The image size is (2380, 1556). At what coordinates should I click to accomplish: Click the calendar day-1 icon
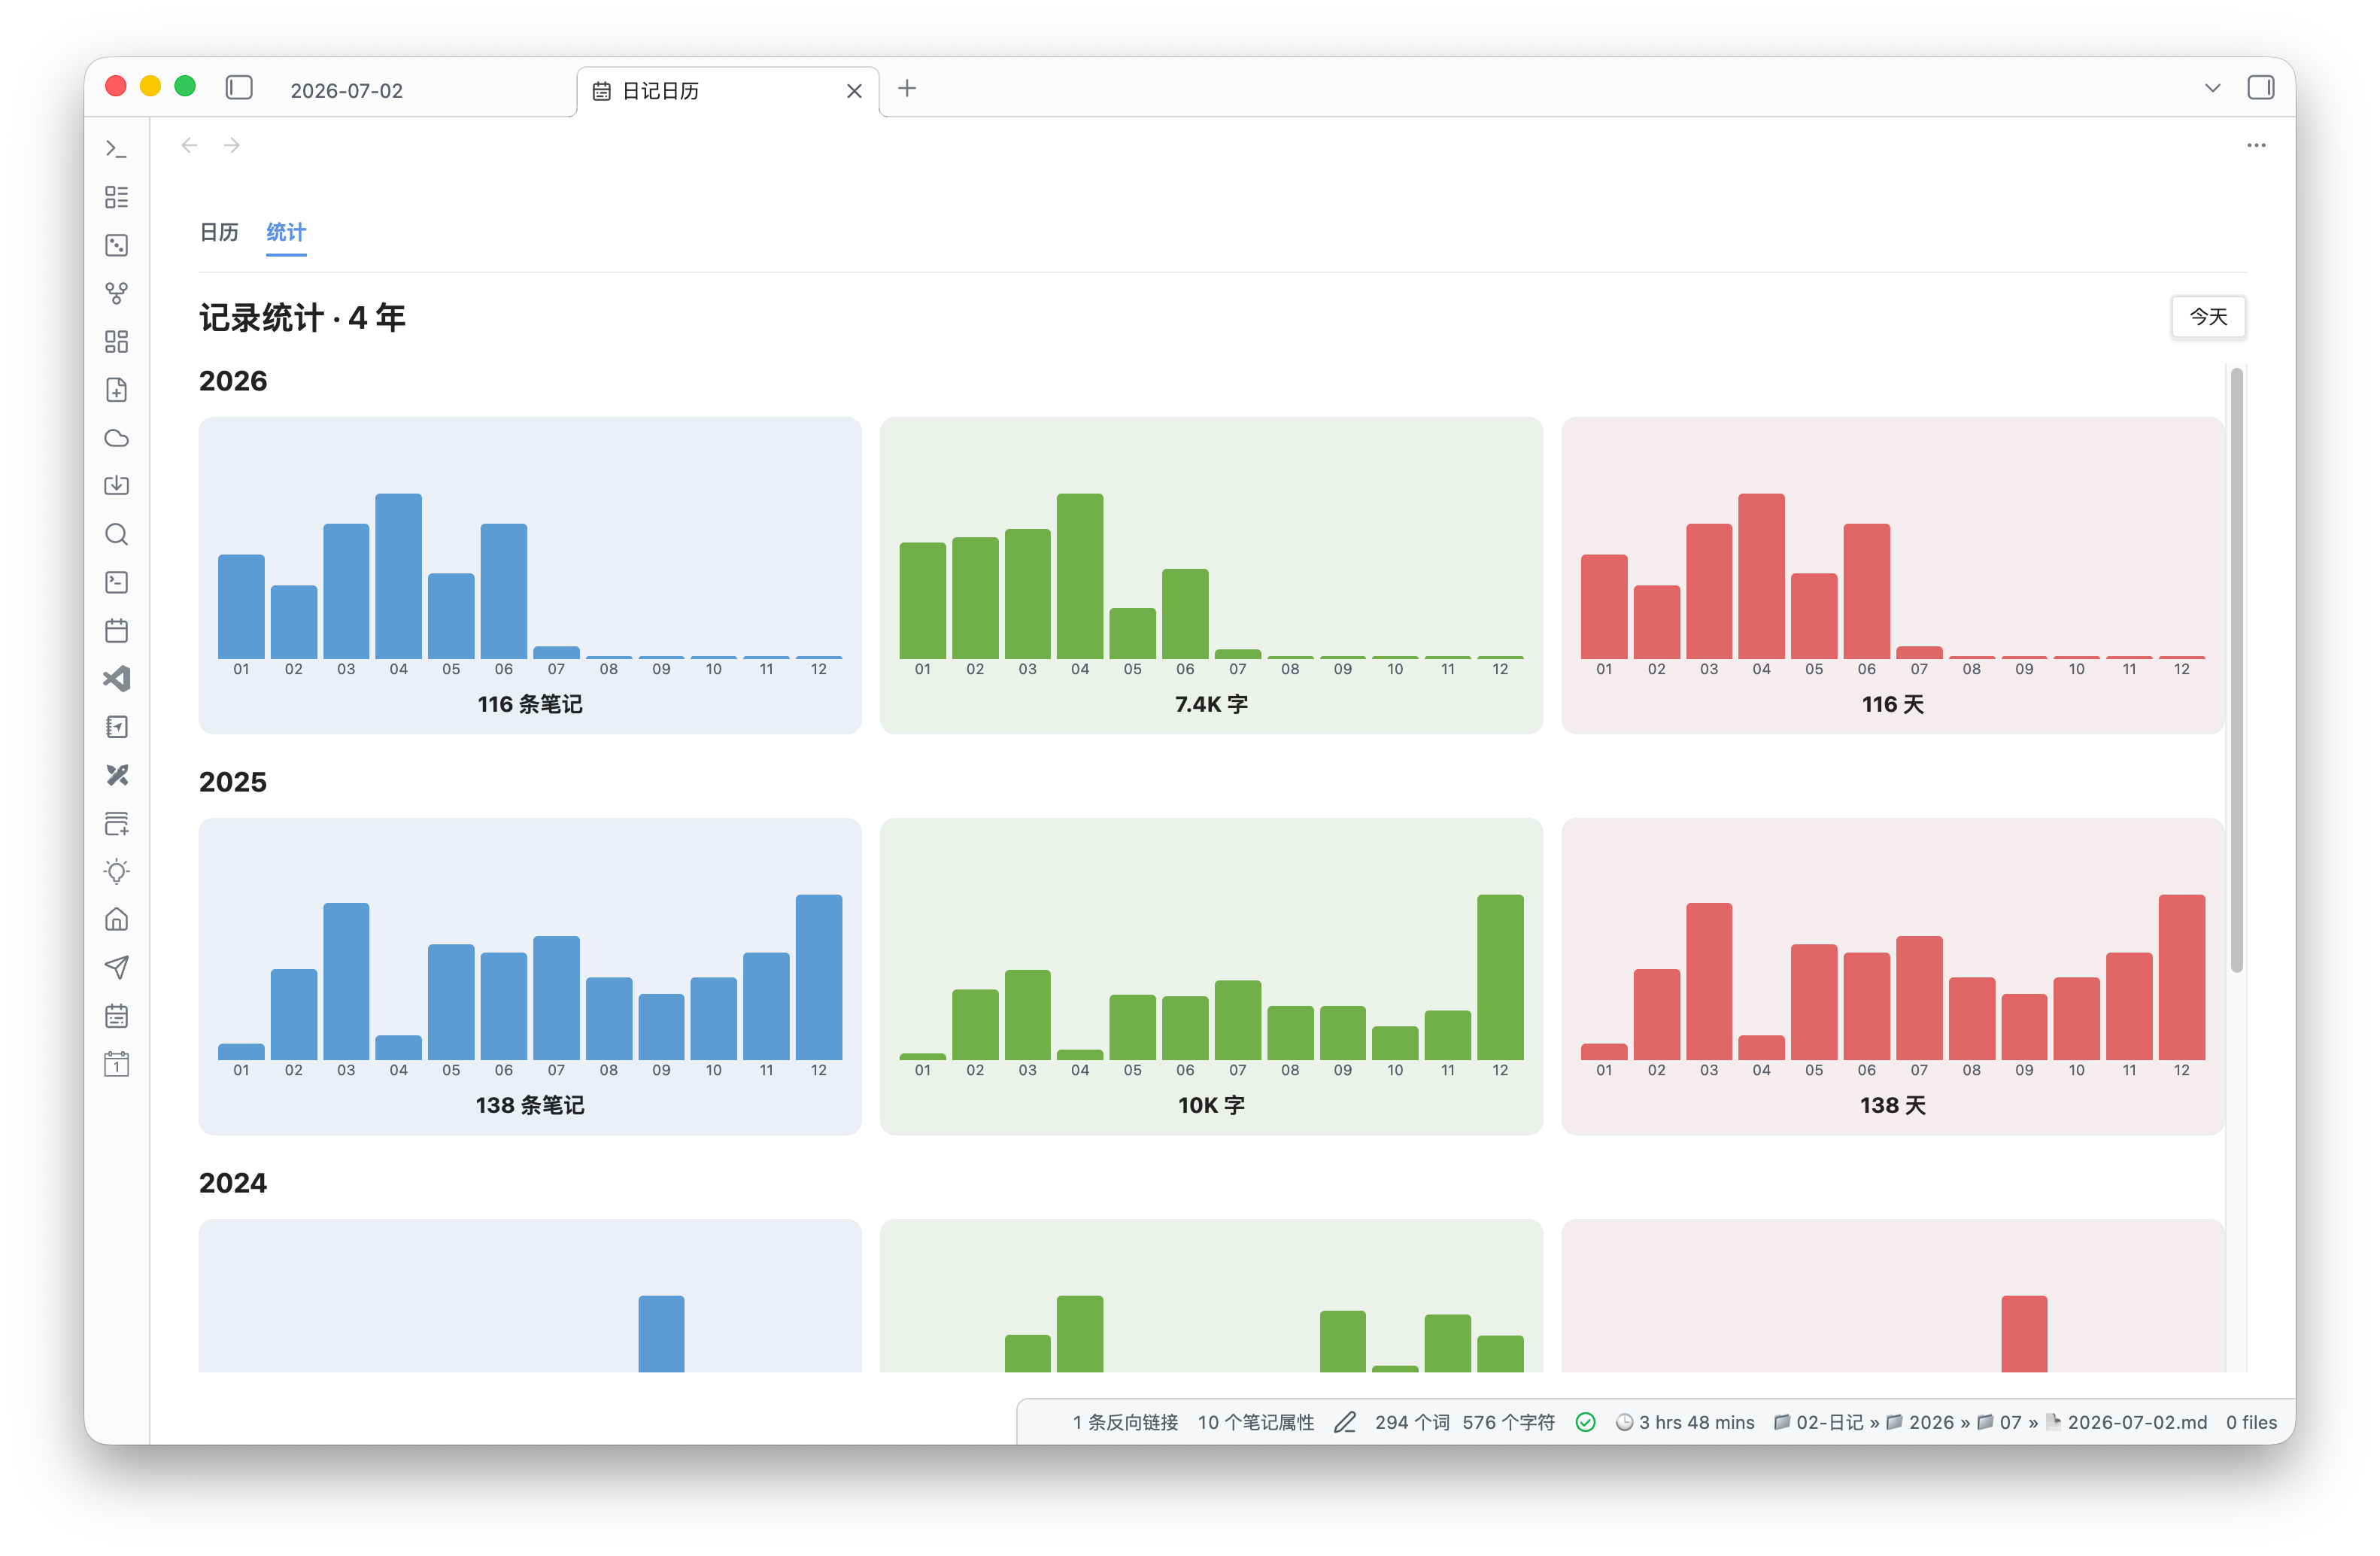pyautogui.click(x=116, y=1064)
